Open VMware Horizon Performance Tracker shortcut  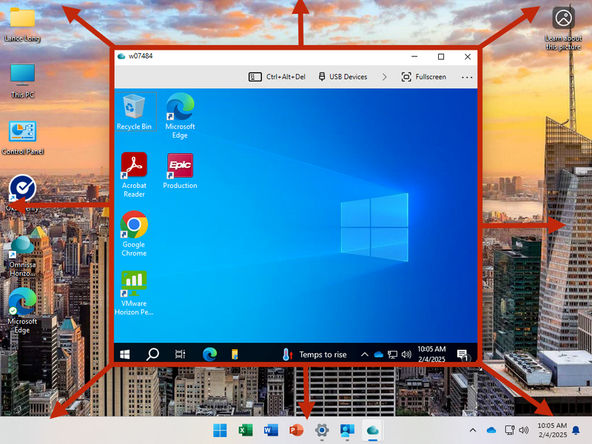coord(134,293)
